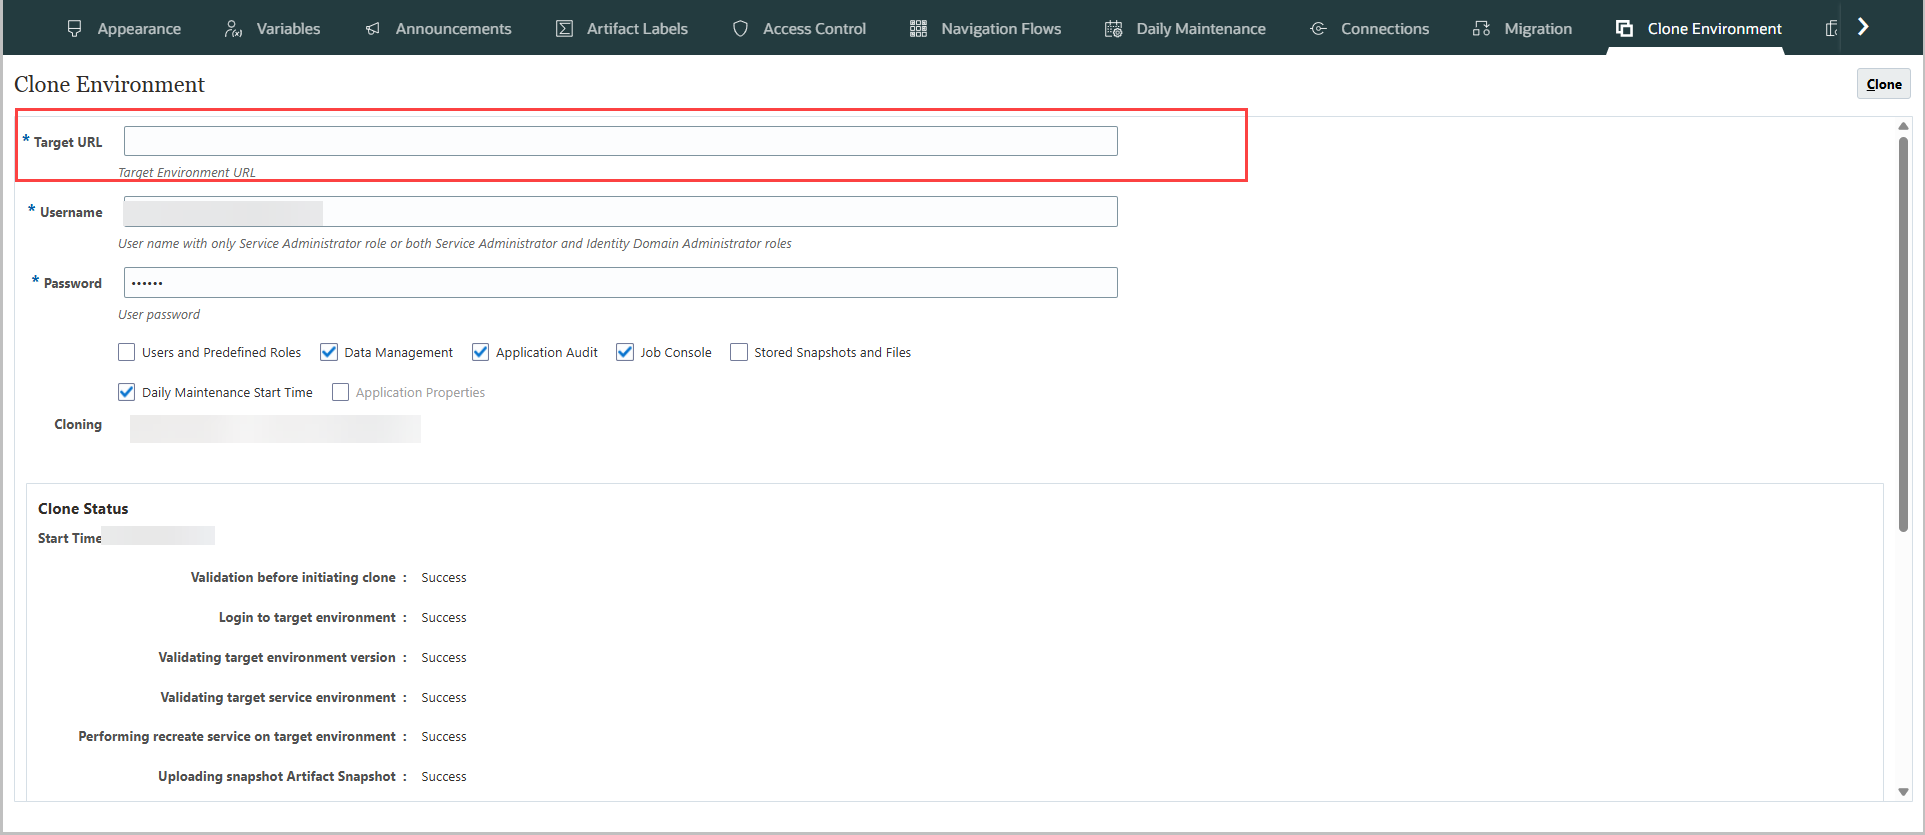Click the Navigation Flows grid icon

[x=918, y=29]
